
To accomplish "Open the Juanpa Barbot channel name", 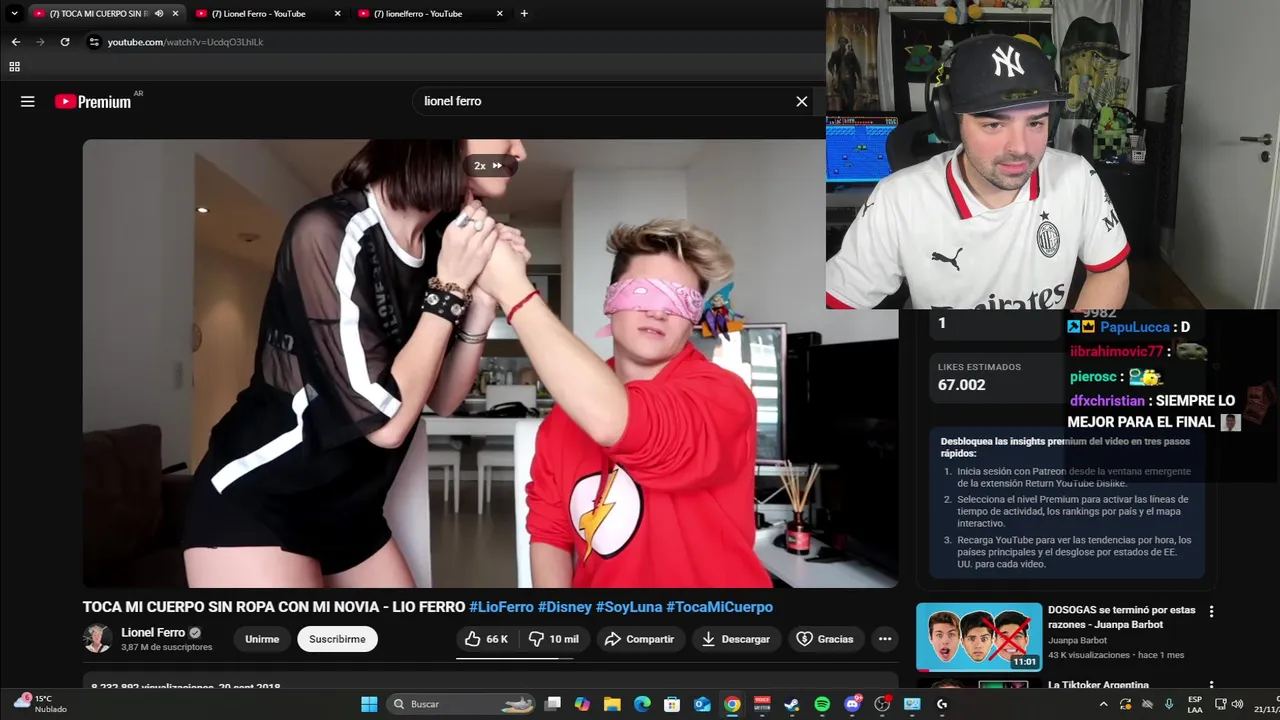I will (x=1077, y=640).
